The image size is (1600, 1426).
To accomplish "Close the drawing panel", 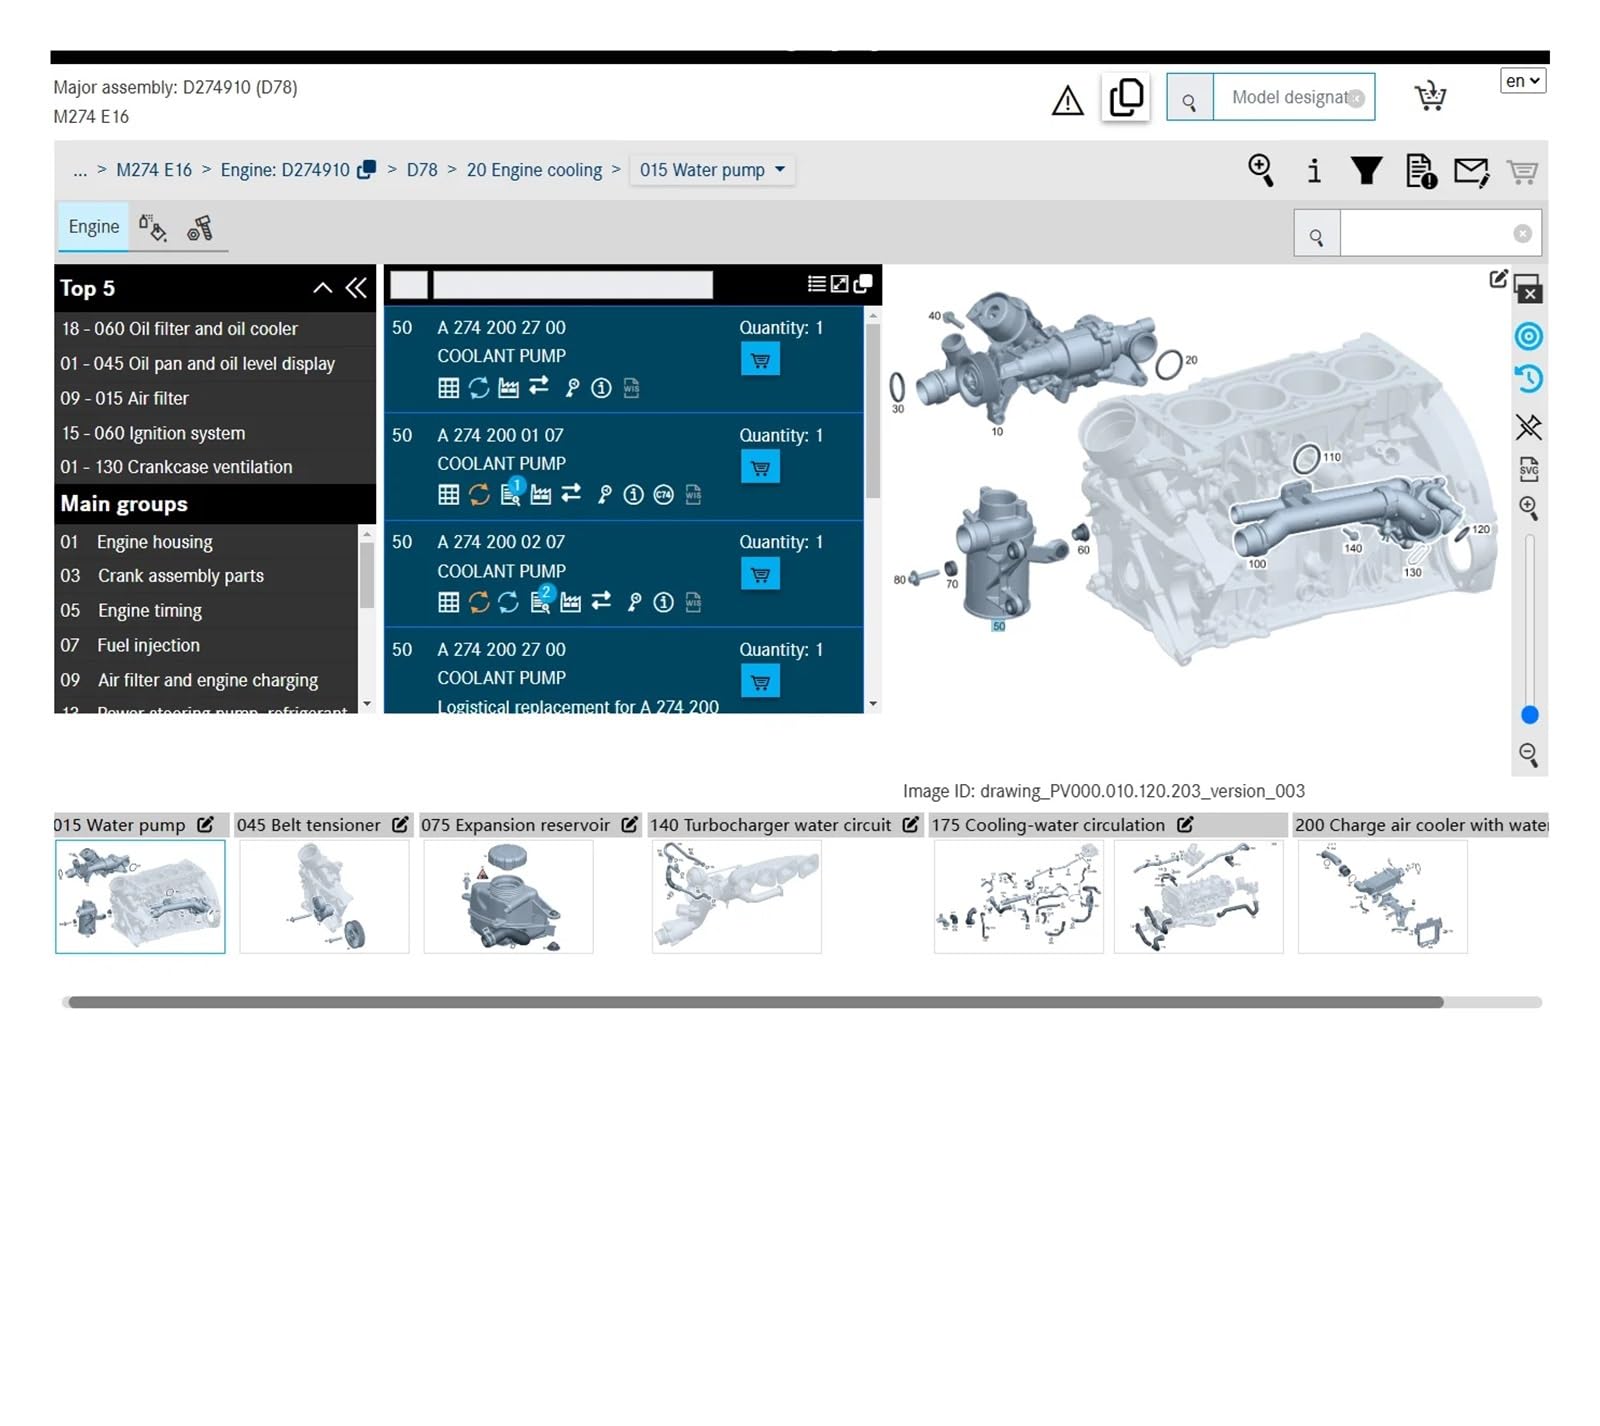I will [x=1528, y=289].
